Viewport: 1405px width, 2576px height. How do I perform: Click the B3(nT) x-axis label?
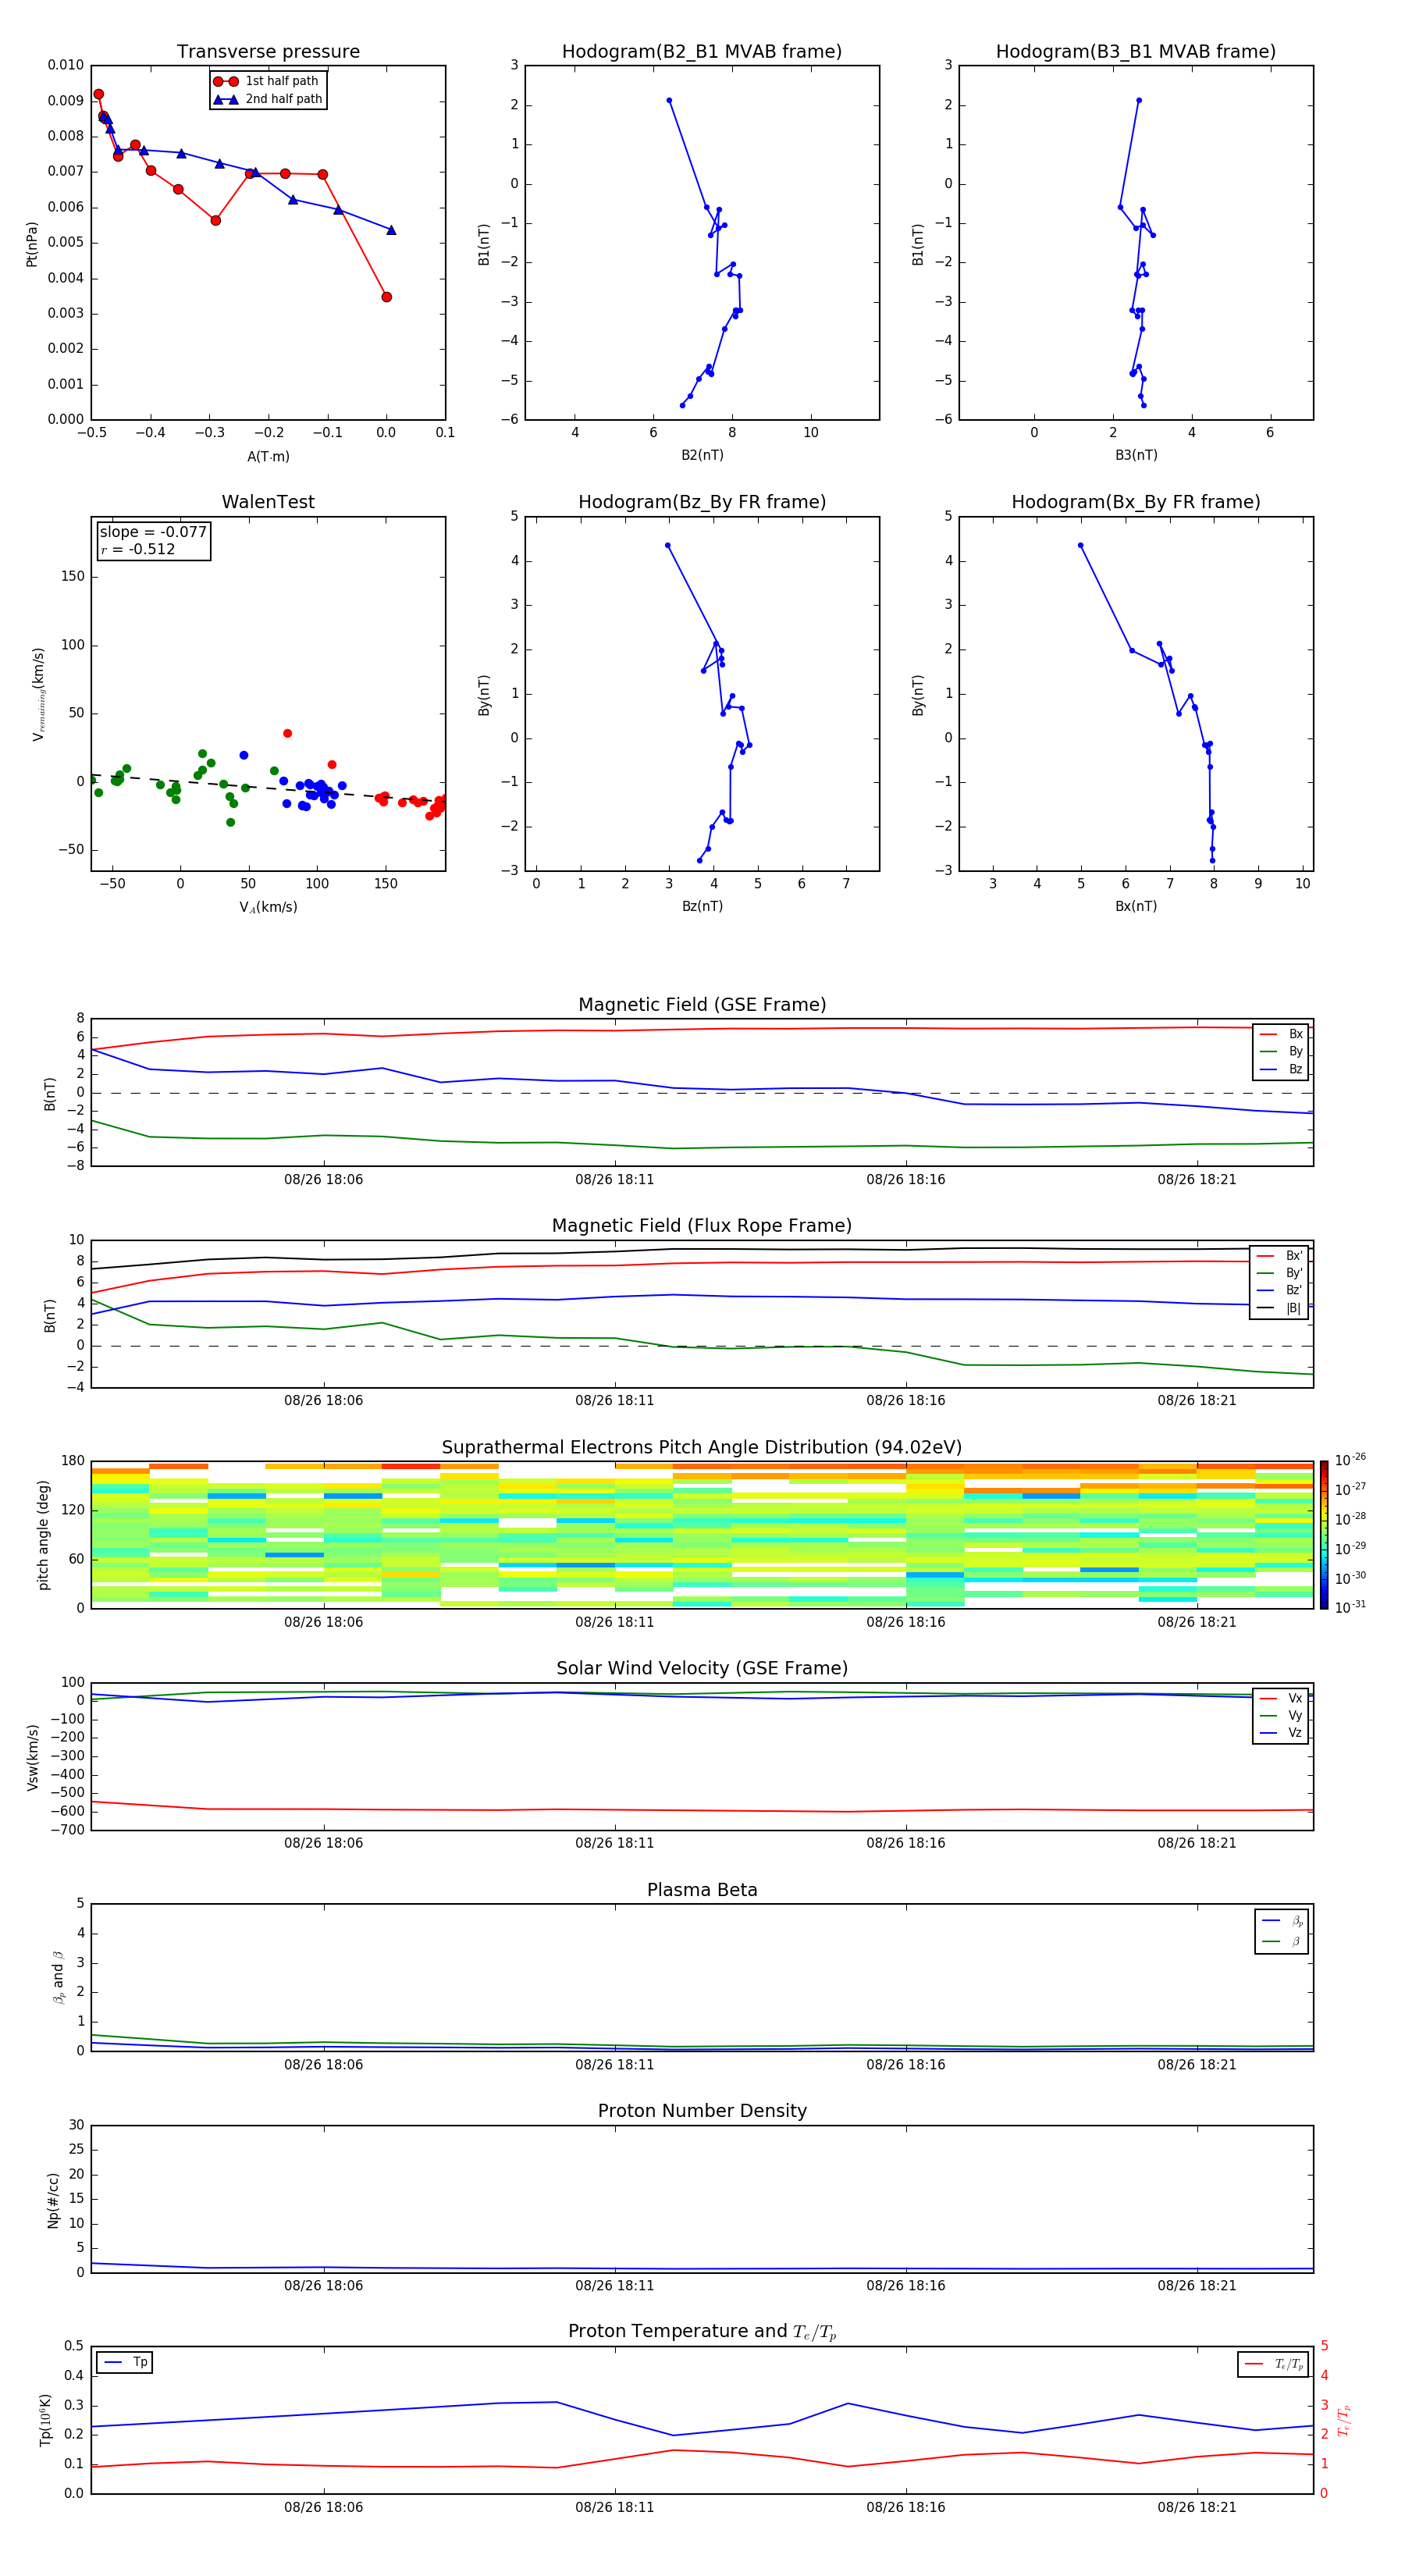coord(1136,455)
